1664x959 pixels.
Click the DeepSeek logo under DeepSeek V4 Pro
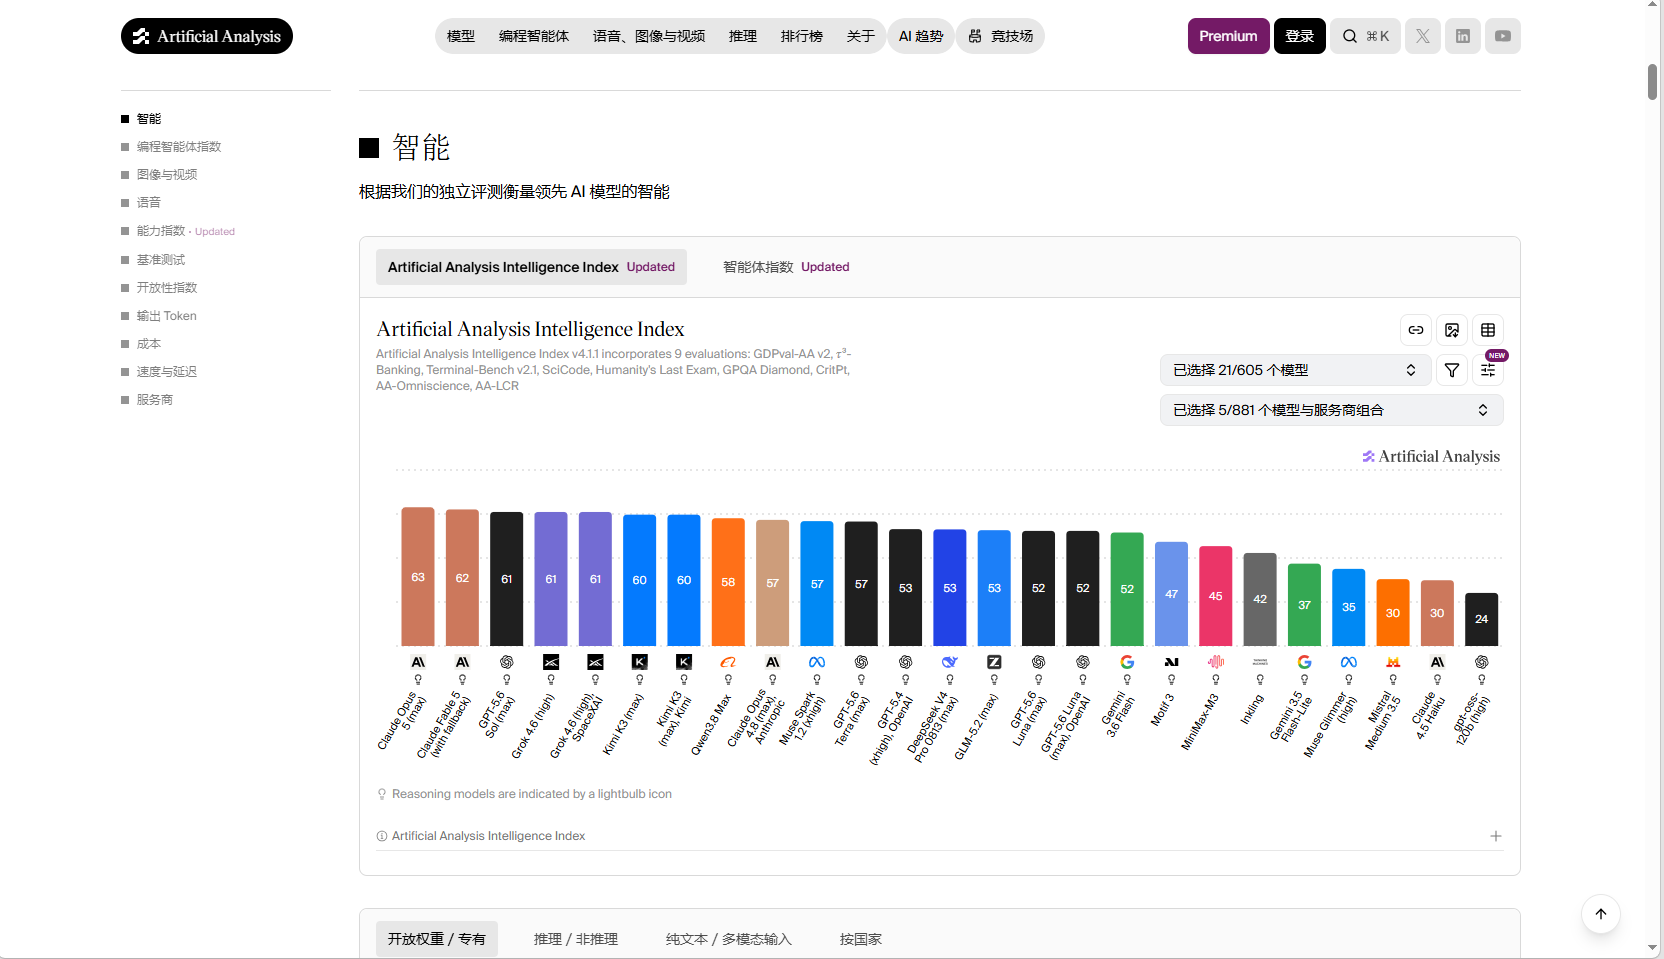coord(950,662)
